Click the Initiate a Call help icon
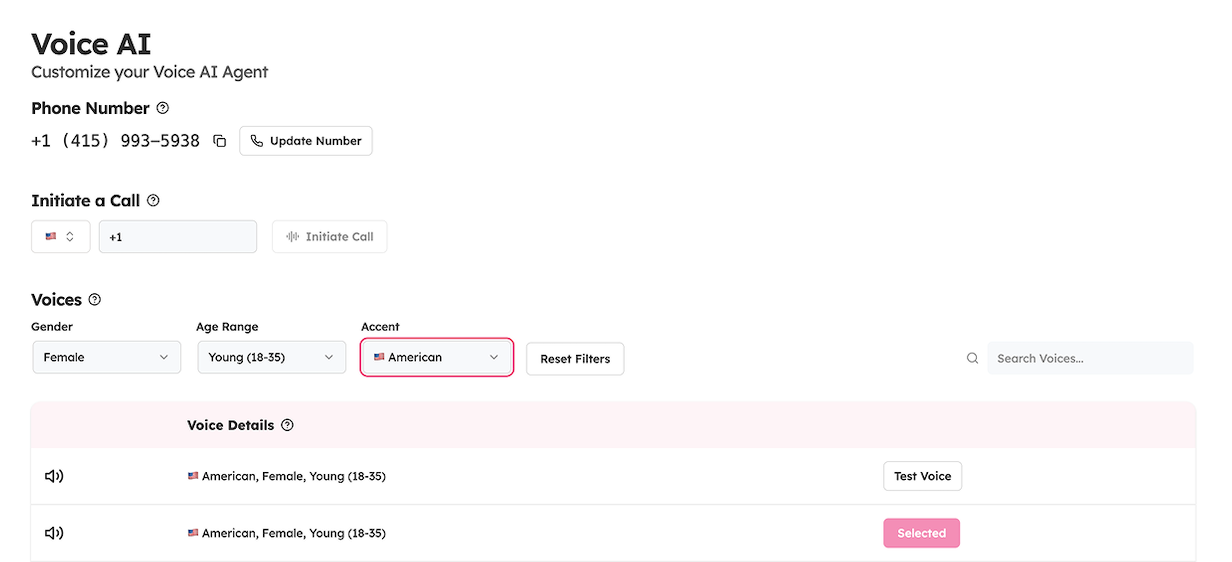The width and height of the screenshot is (1232, 562). point(153,200)
